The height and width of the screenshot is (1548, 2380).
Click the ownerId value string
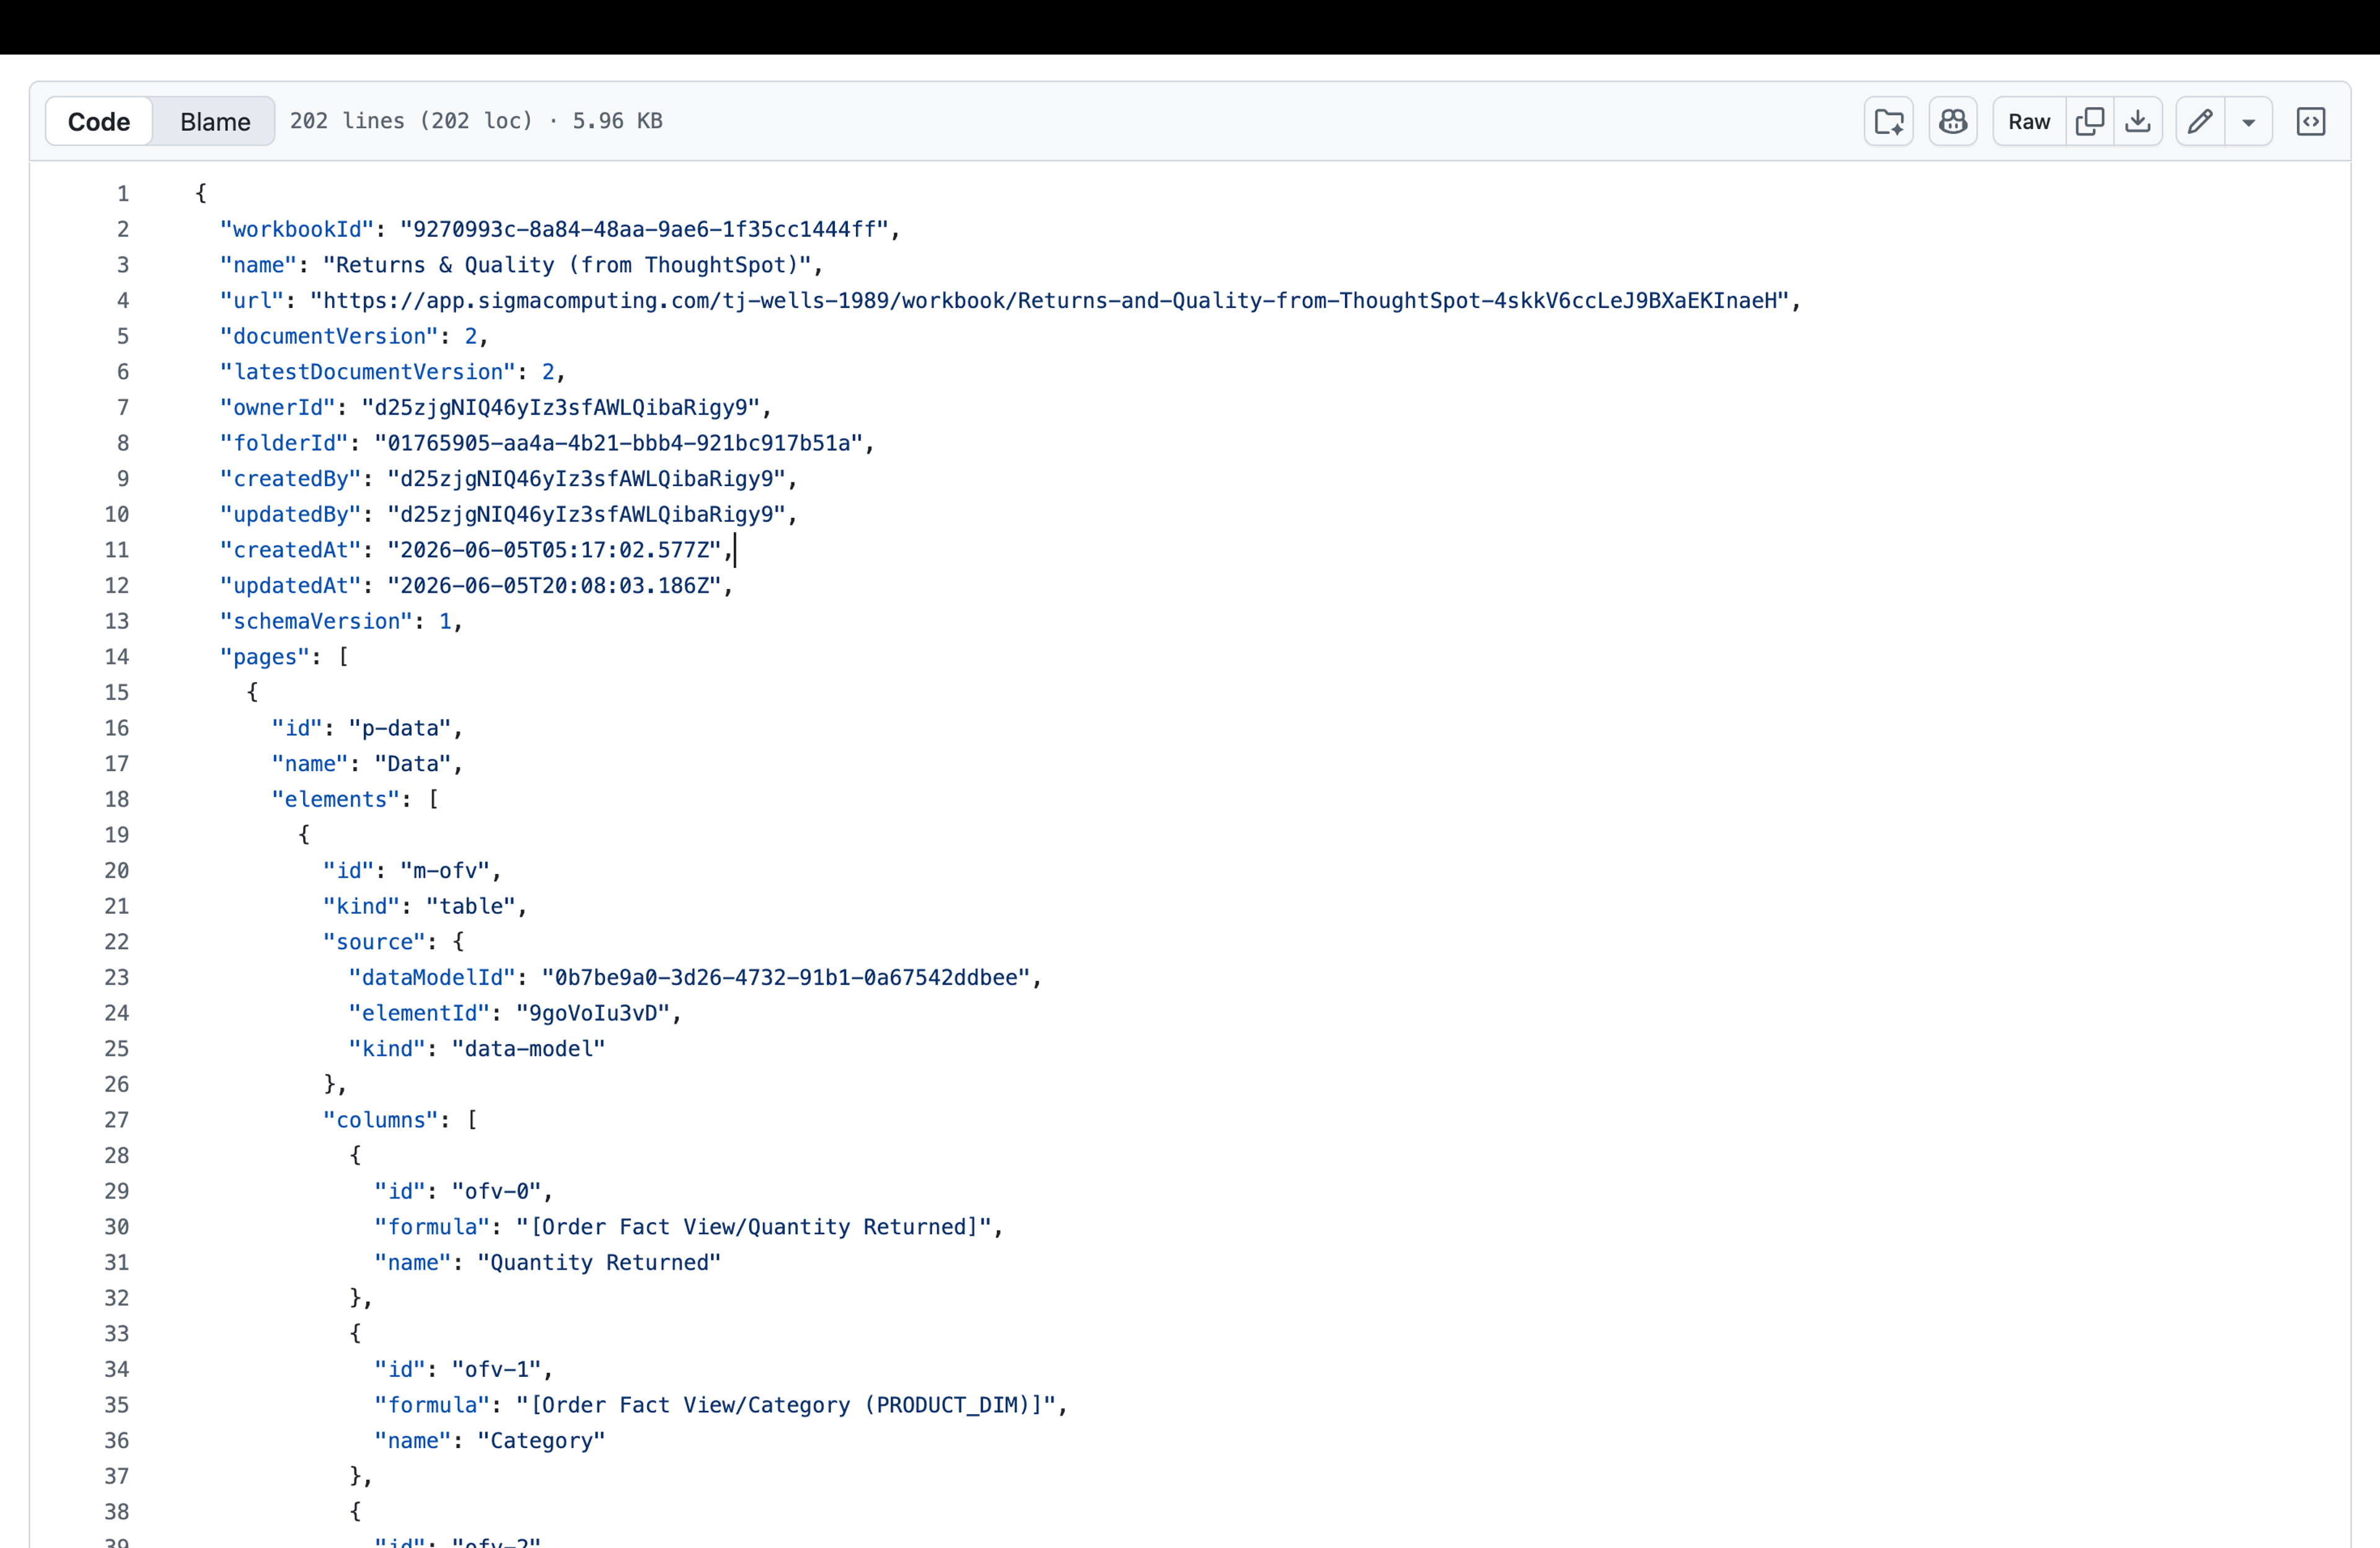[561, 407]
